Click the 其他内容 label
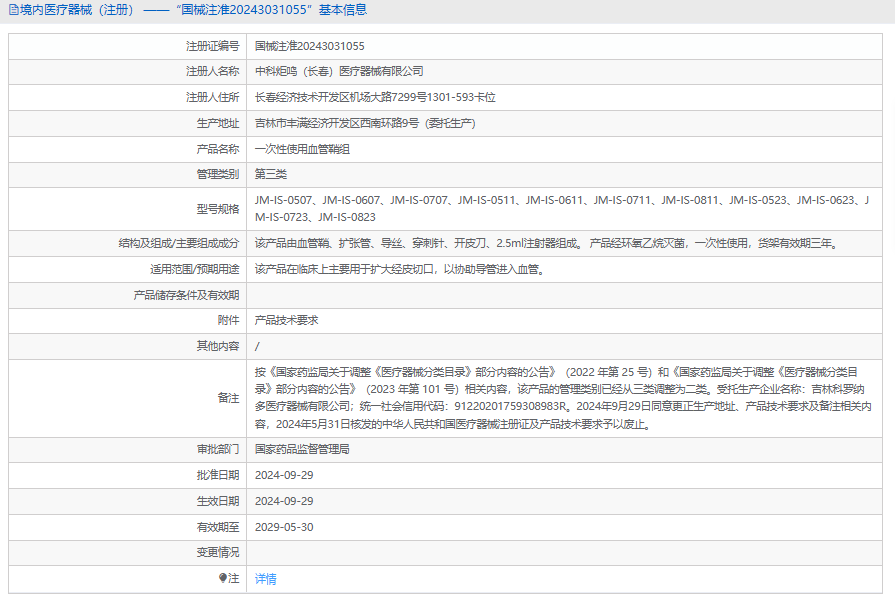 217,346
